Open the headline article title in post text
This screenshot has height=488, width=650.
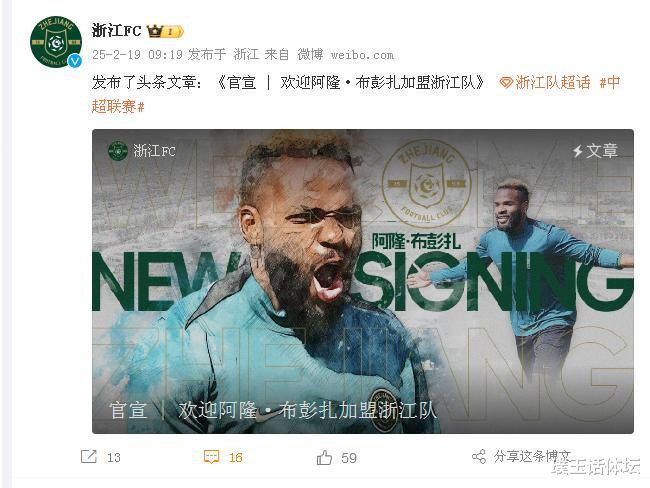[x=351, y=83]
